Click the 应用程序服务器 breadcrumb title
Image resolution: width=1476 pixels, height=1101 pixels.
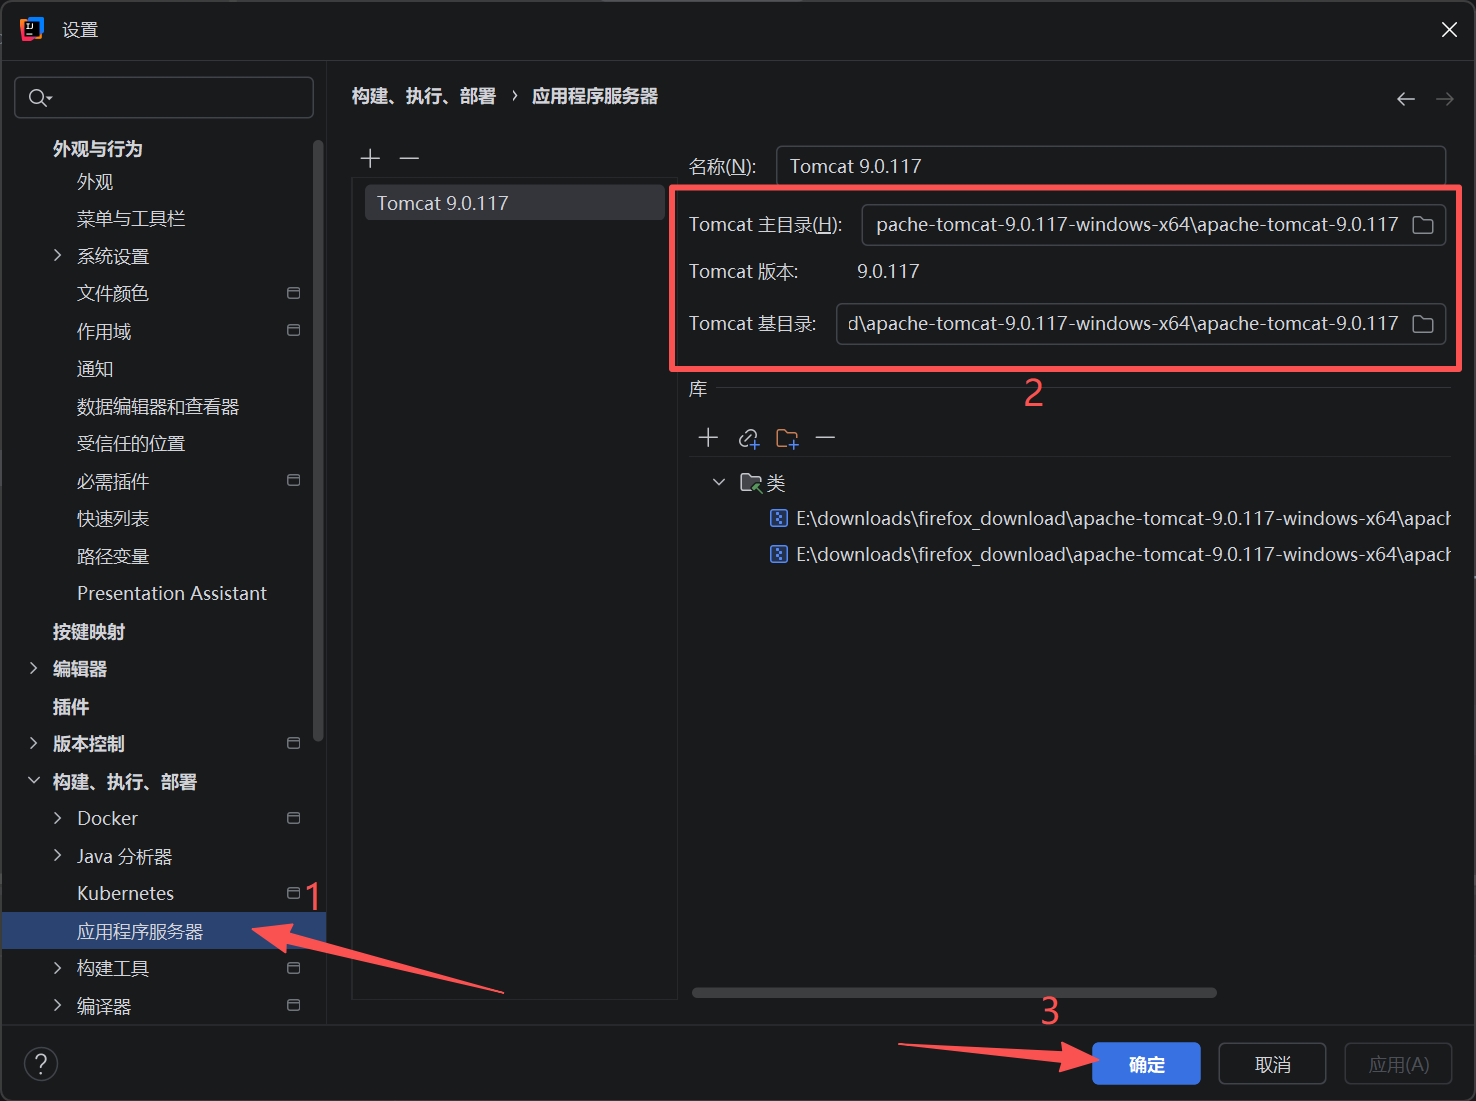point(595,96)
